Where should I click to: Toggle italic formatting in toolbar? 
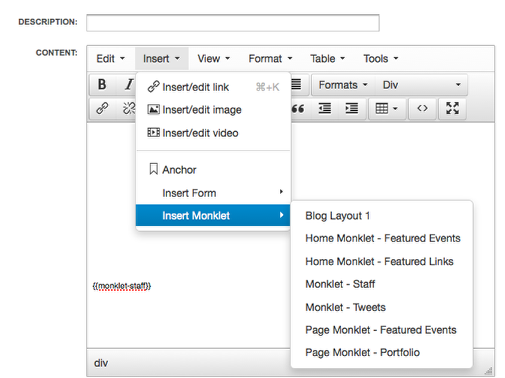[128, 85]
